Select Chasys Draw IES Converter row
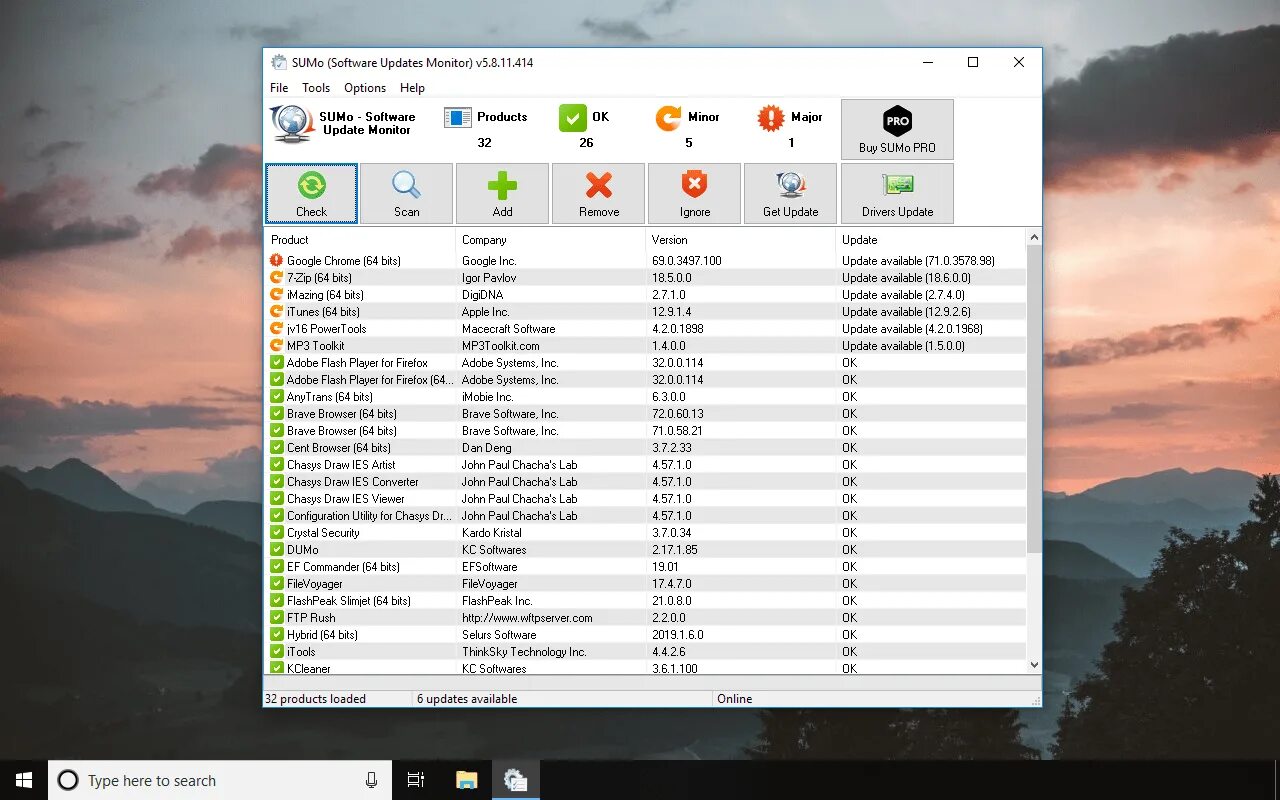 click(645, 482)
